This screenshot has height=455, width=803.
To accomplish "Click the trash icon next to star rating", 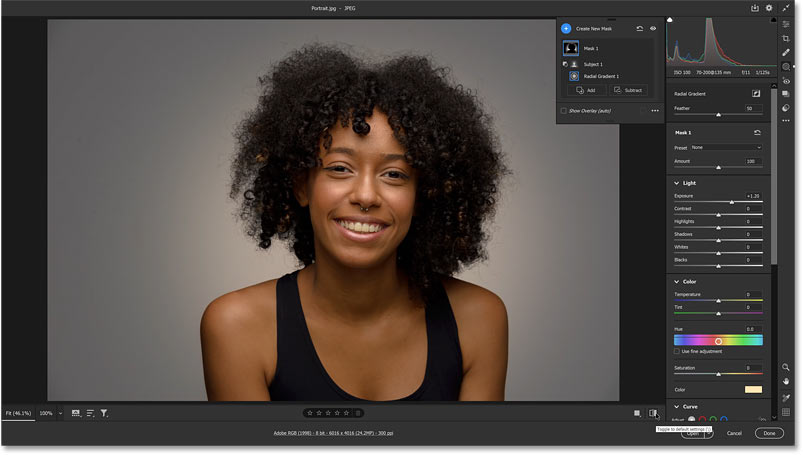I will point(358,413).
